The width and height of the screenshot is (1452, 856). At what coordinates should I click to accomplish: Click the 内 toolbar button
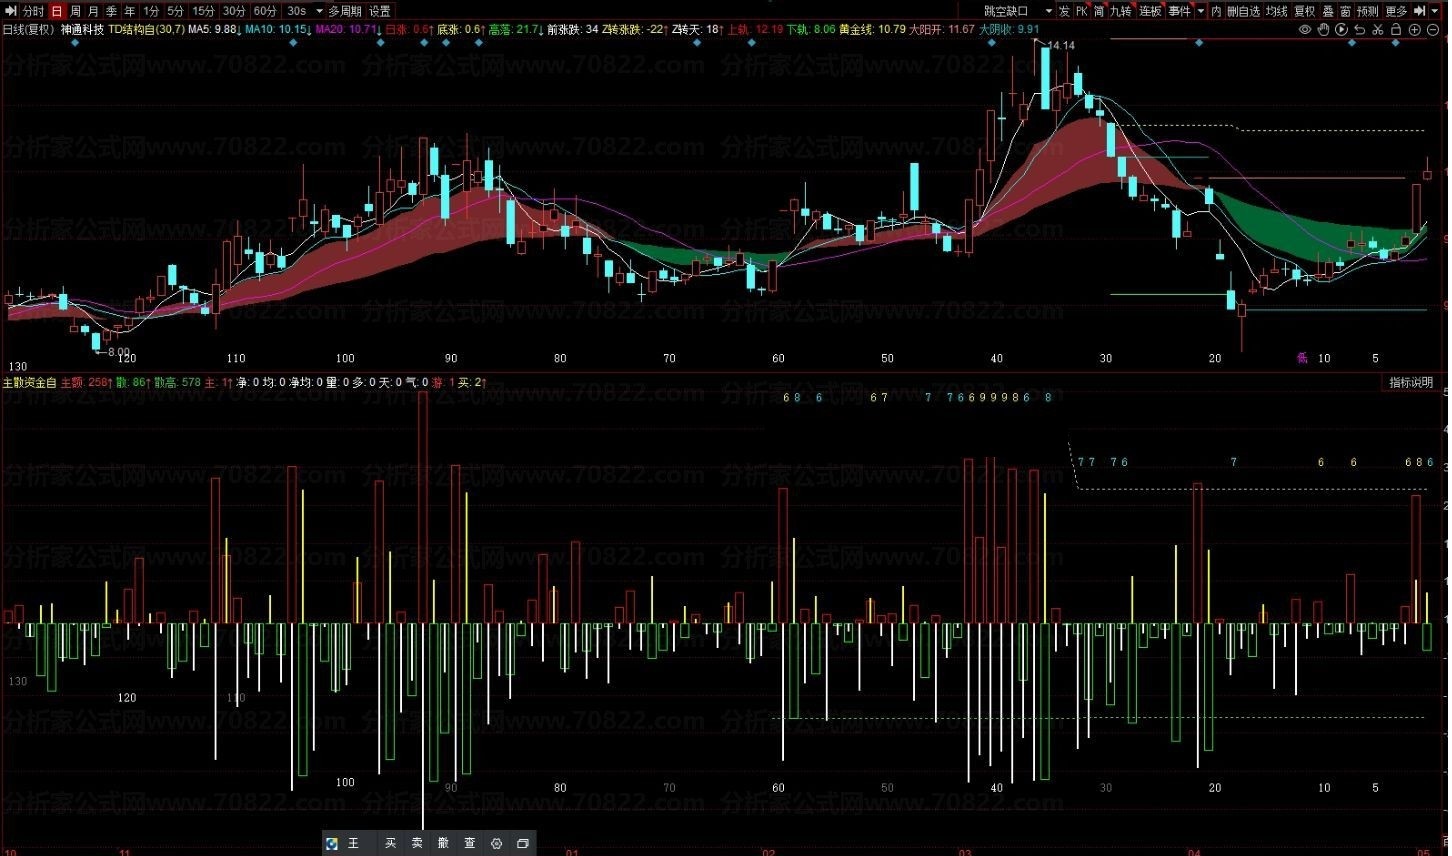coord(1216,11)
